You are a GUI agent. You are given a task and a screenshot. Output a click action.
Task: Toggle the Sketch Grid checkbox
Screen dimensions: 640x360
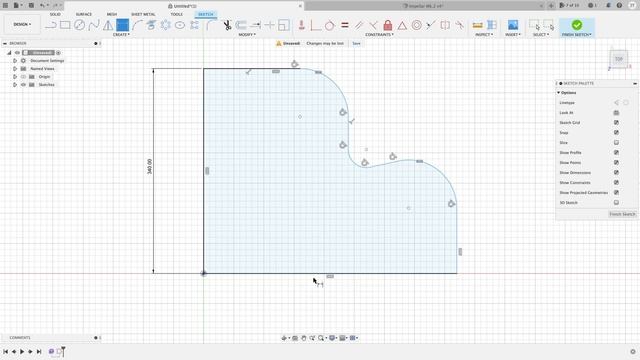(616, 122)
